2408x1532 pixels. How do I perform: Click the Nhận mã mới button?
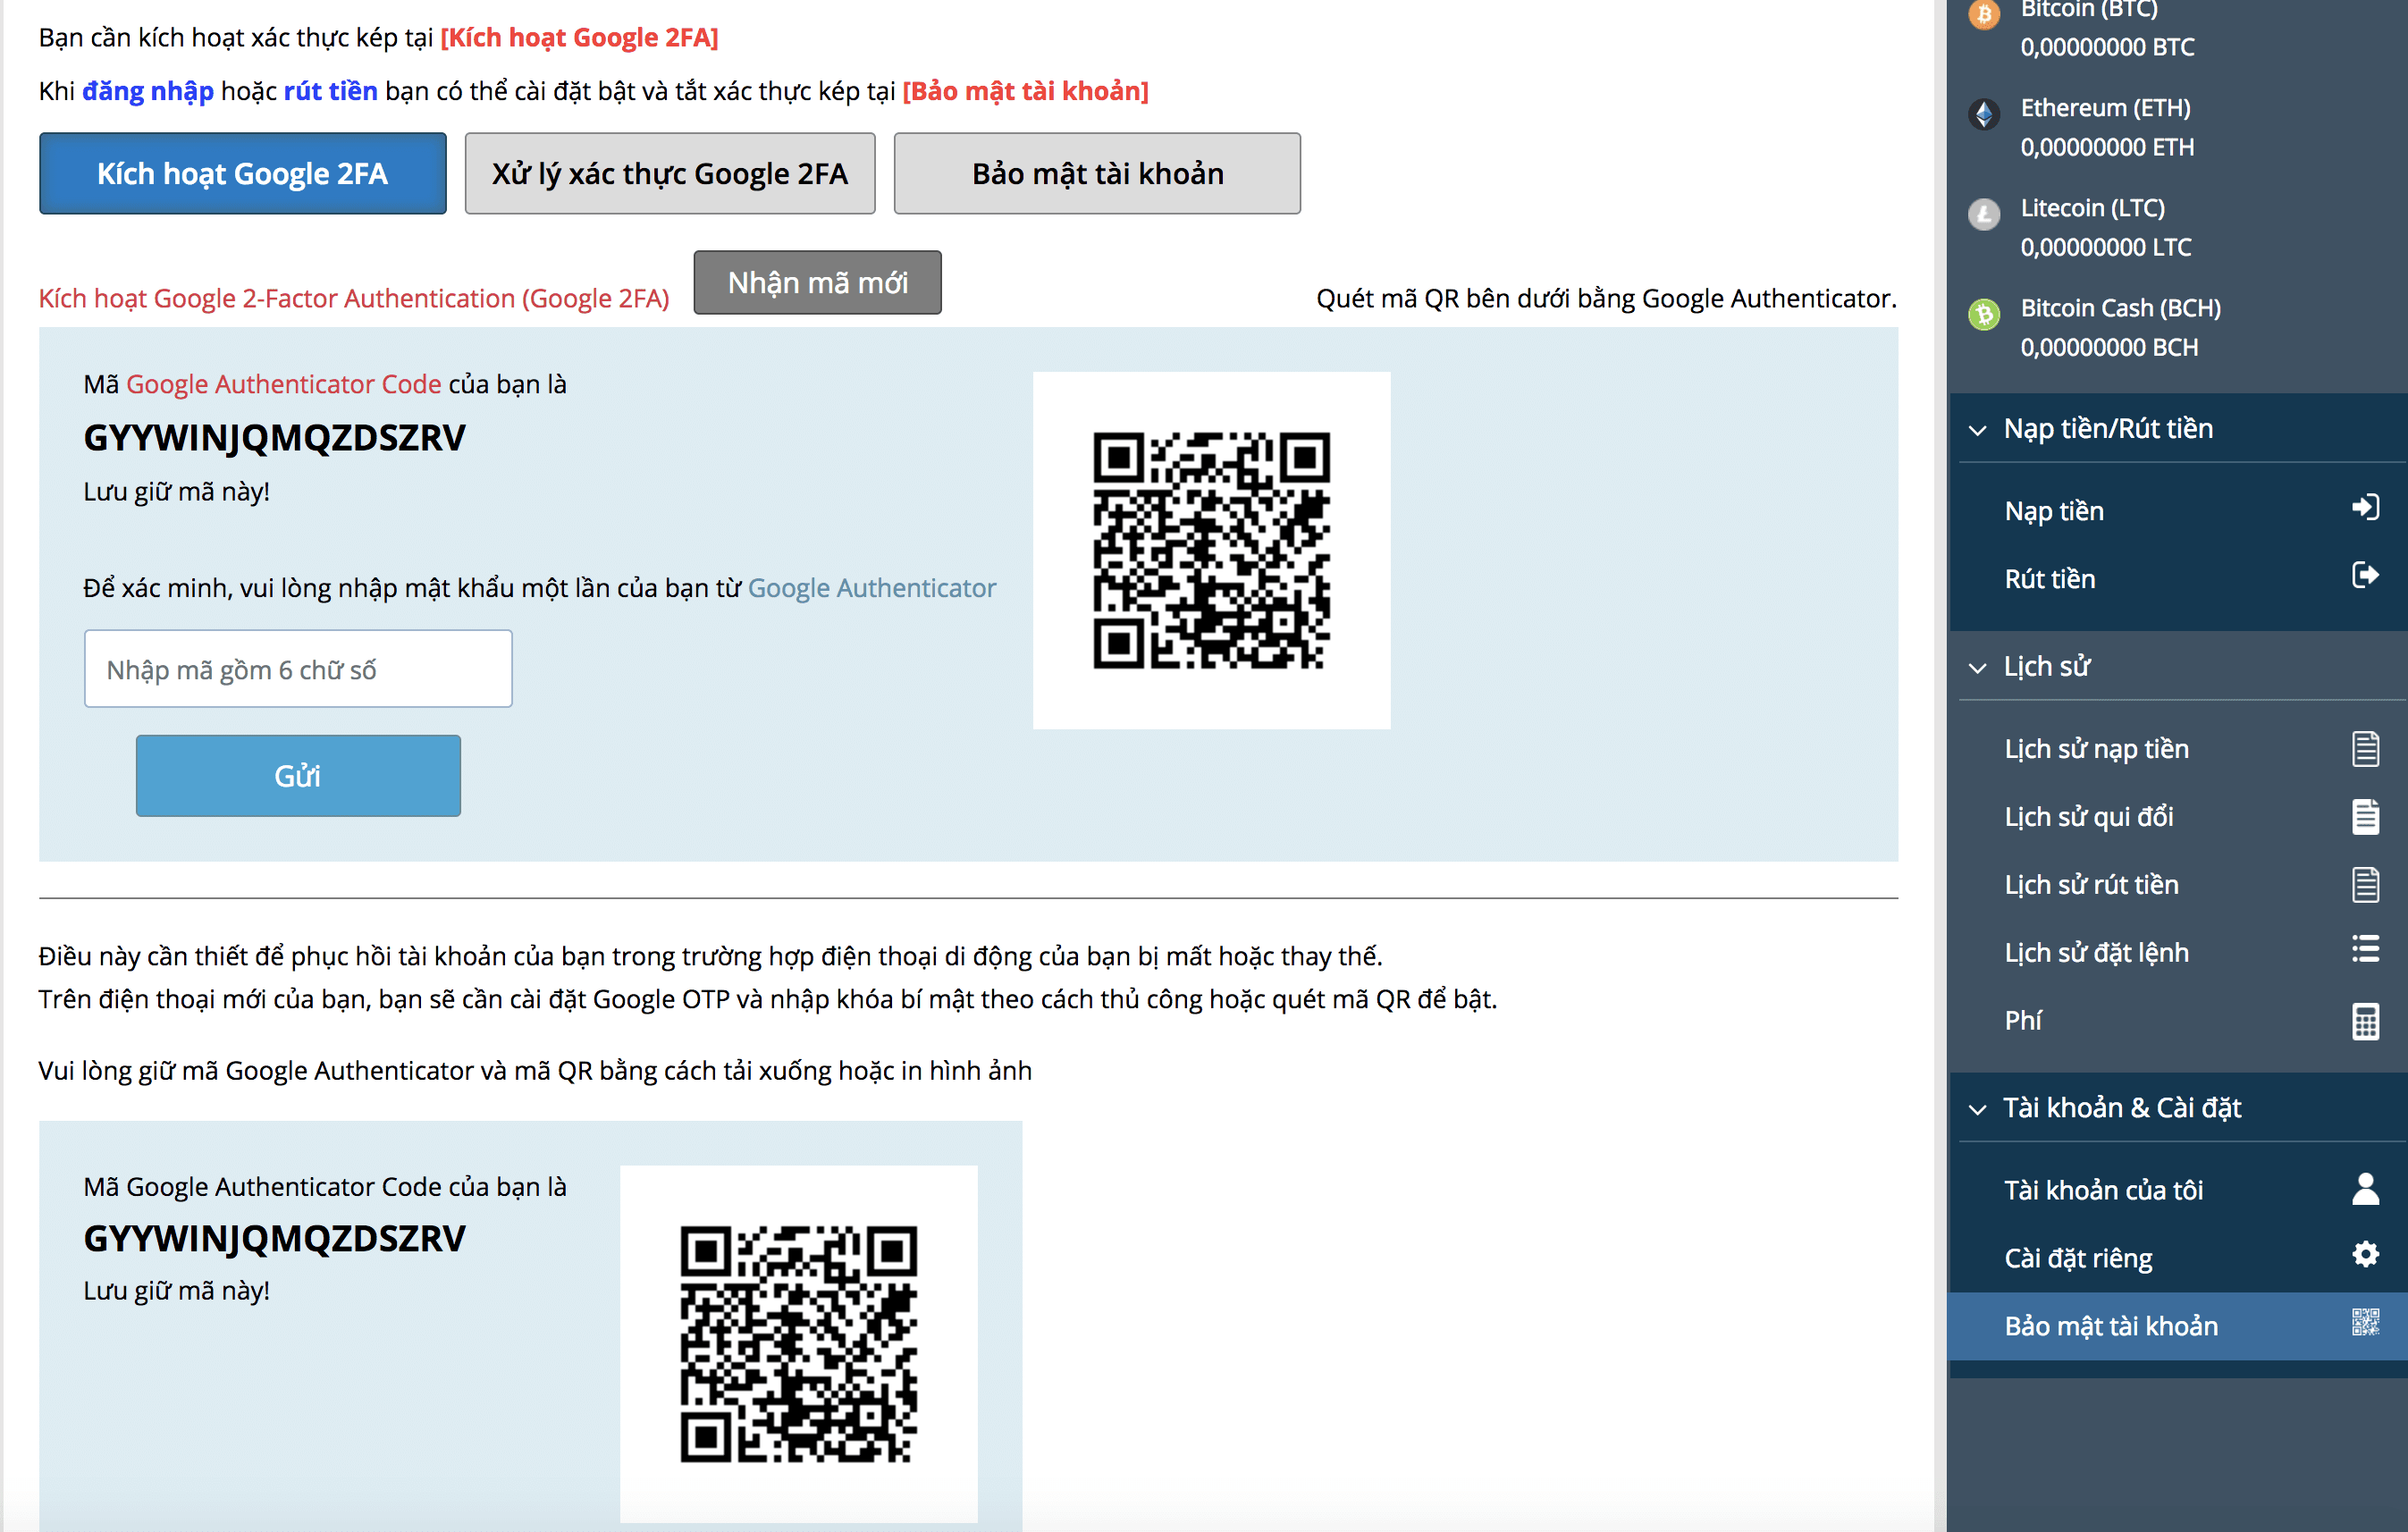(x=817, y=282)
